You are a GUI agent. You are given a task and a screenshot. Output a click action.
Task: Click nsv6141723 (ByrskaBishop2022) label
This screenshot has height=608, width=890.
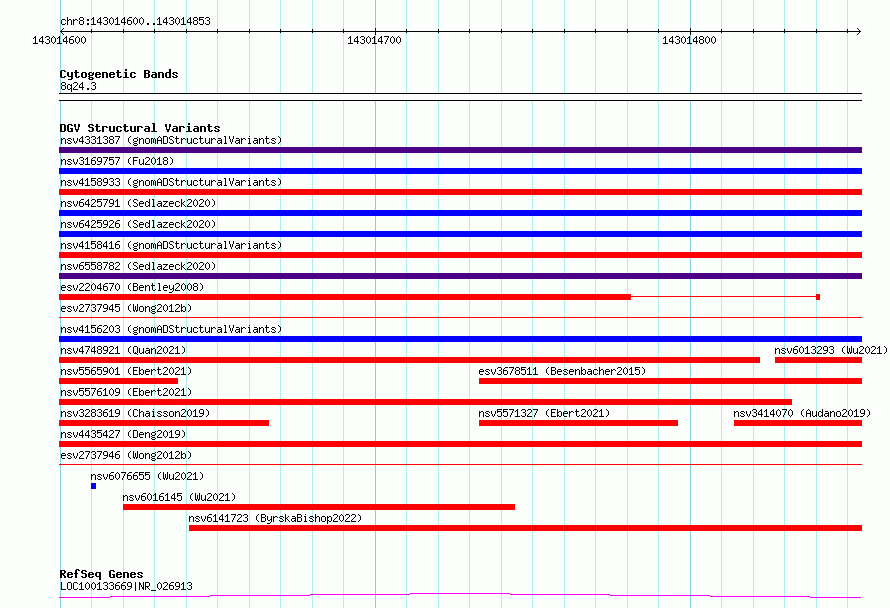275,518
